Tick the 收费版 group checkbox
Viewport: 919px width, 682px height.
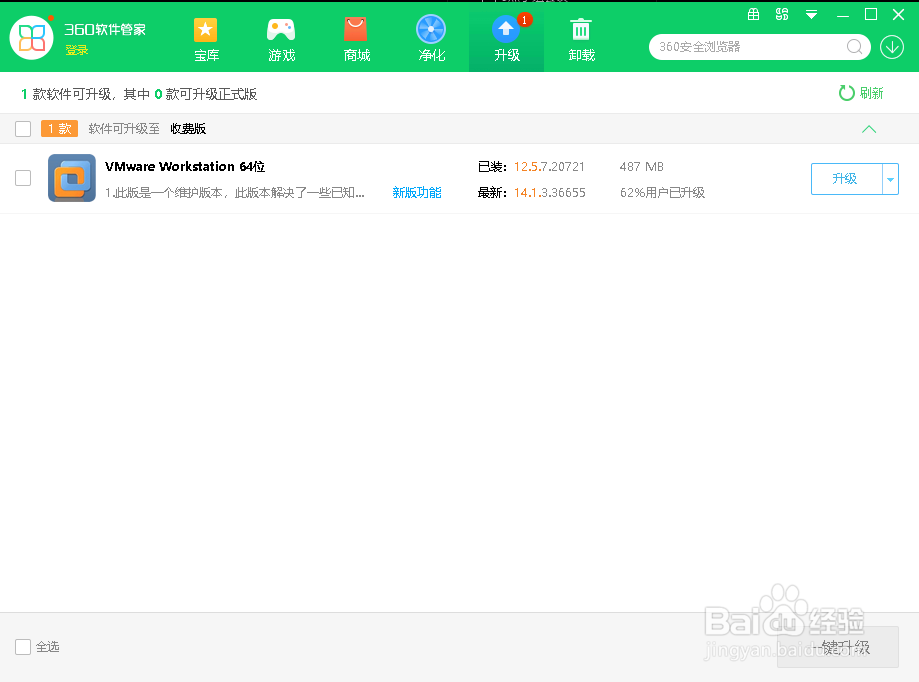coord(23,129)
